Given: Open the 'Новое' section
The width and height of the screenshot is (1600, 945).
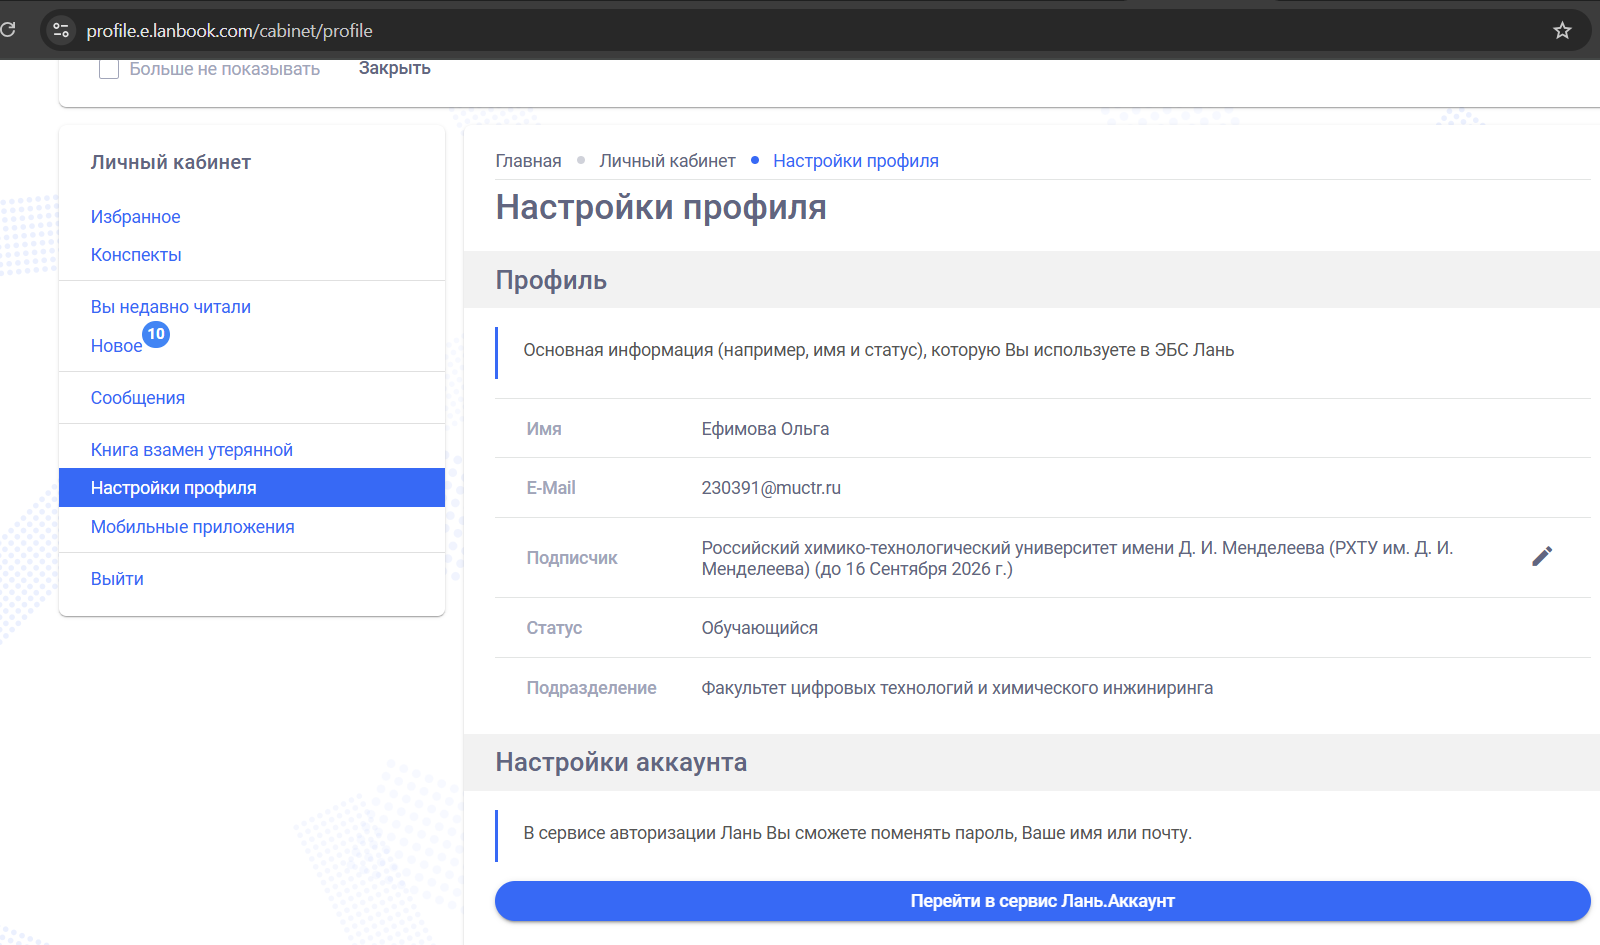Looking at the screenshot, I should 116,346.
